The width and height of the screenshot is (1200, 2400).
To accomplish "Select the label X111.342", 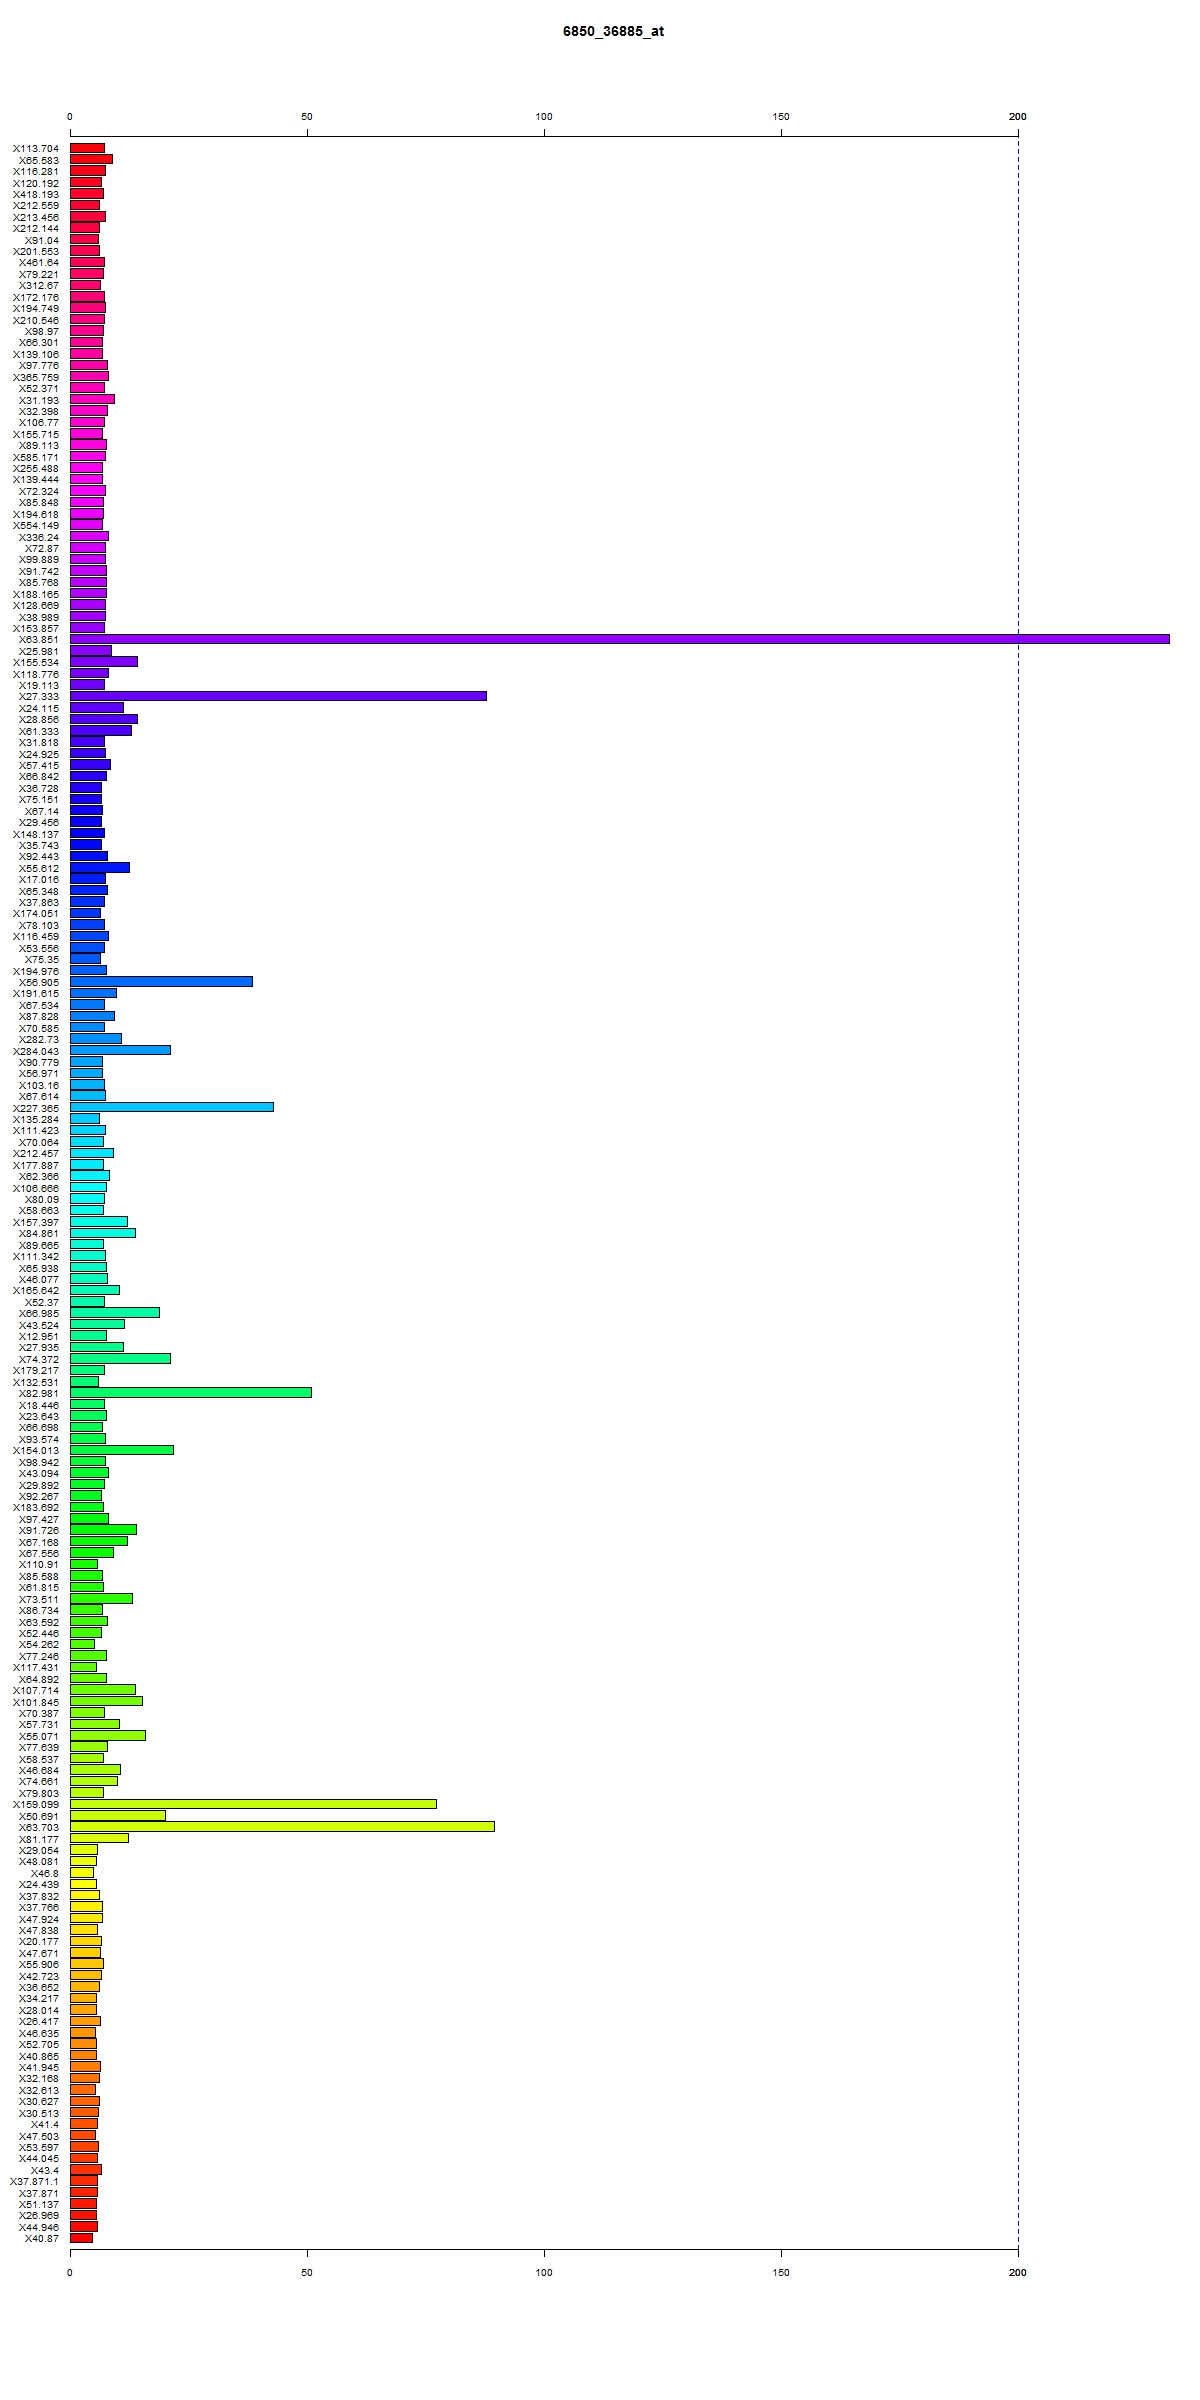I will [36, 1256].
